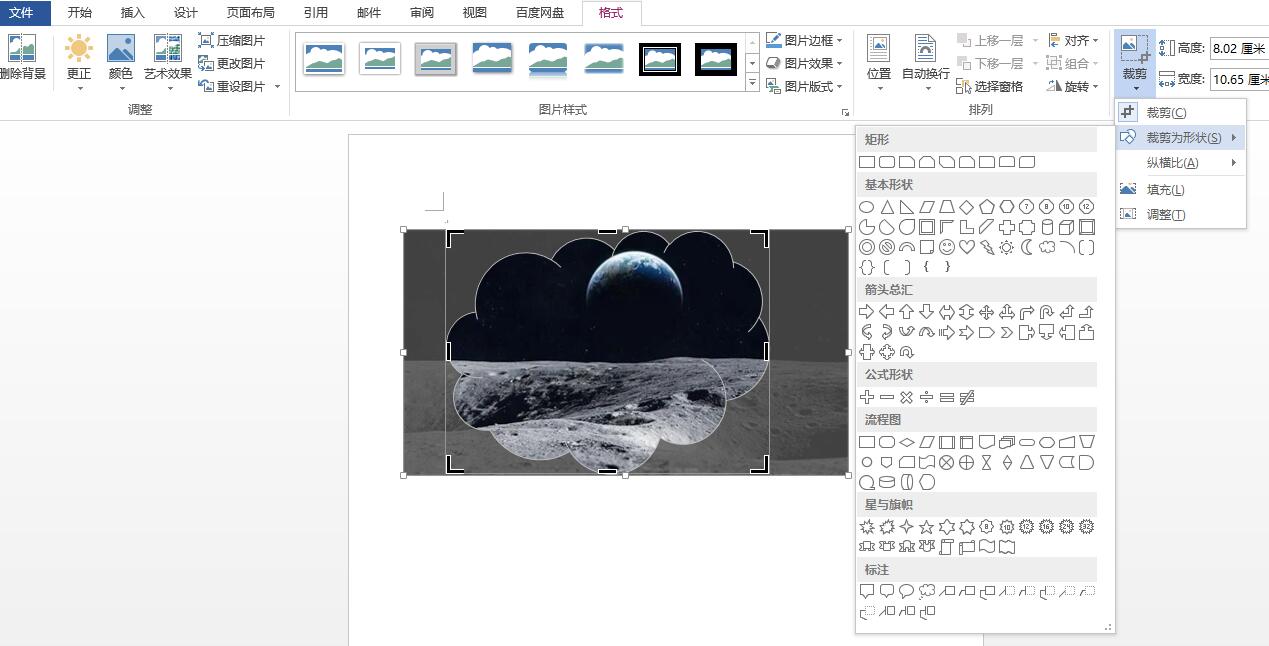Select the multiply sign equation shape

[x=907, y=397]
